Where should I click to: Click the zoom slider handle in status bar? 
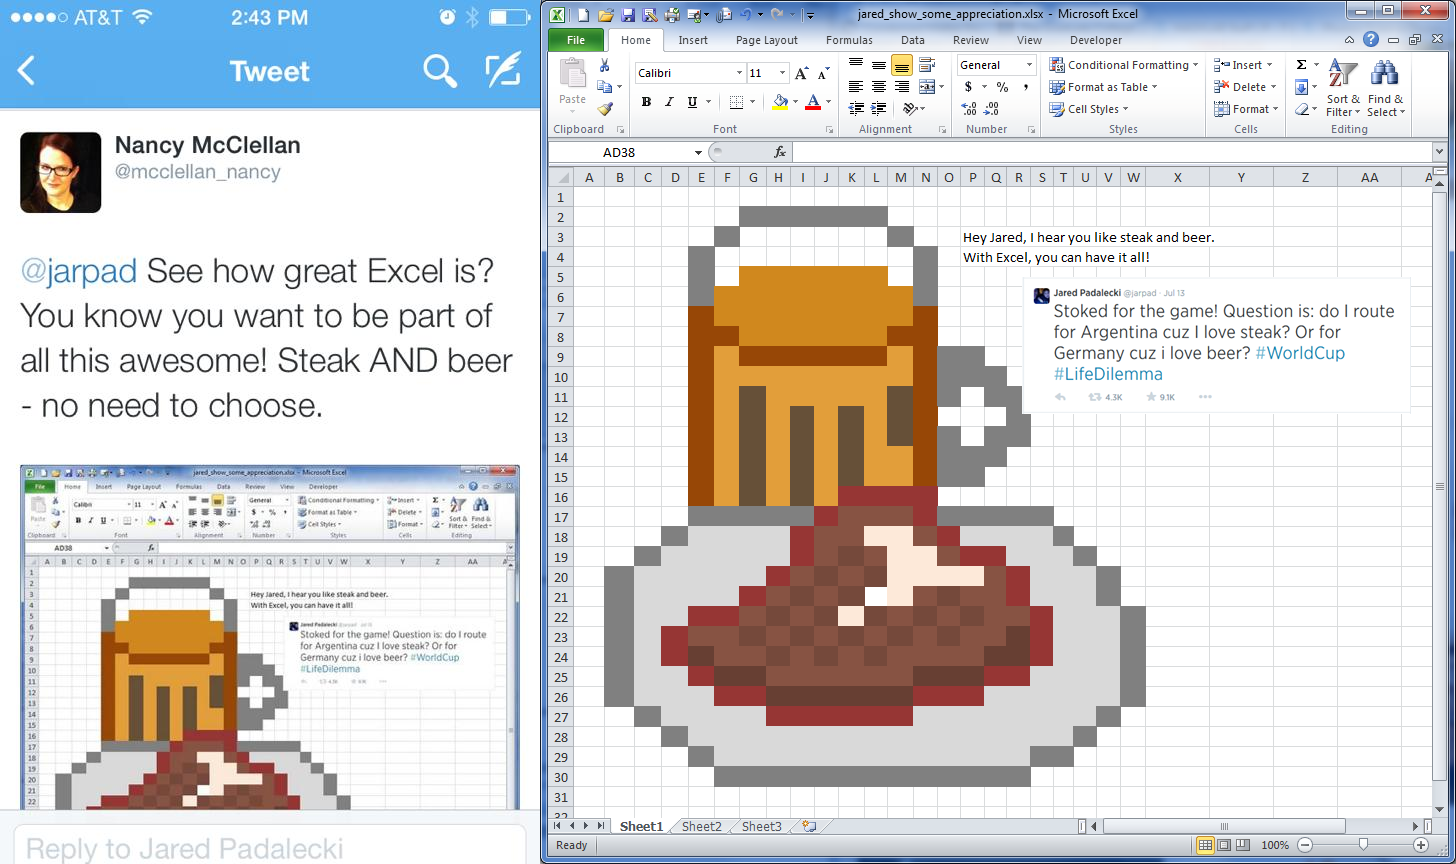tap(1361, 845)
